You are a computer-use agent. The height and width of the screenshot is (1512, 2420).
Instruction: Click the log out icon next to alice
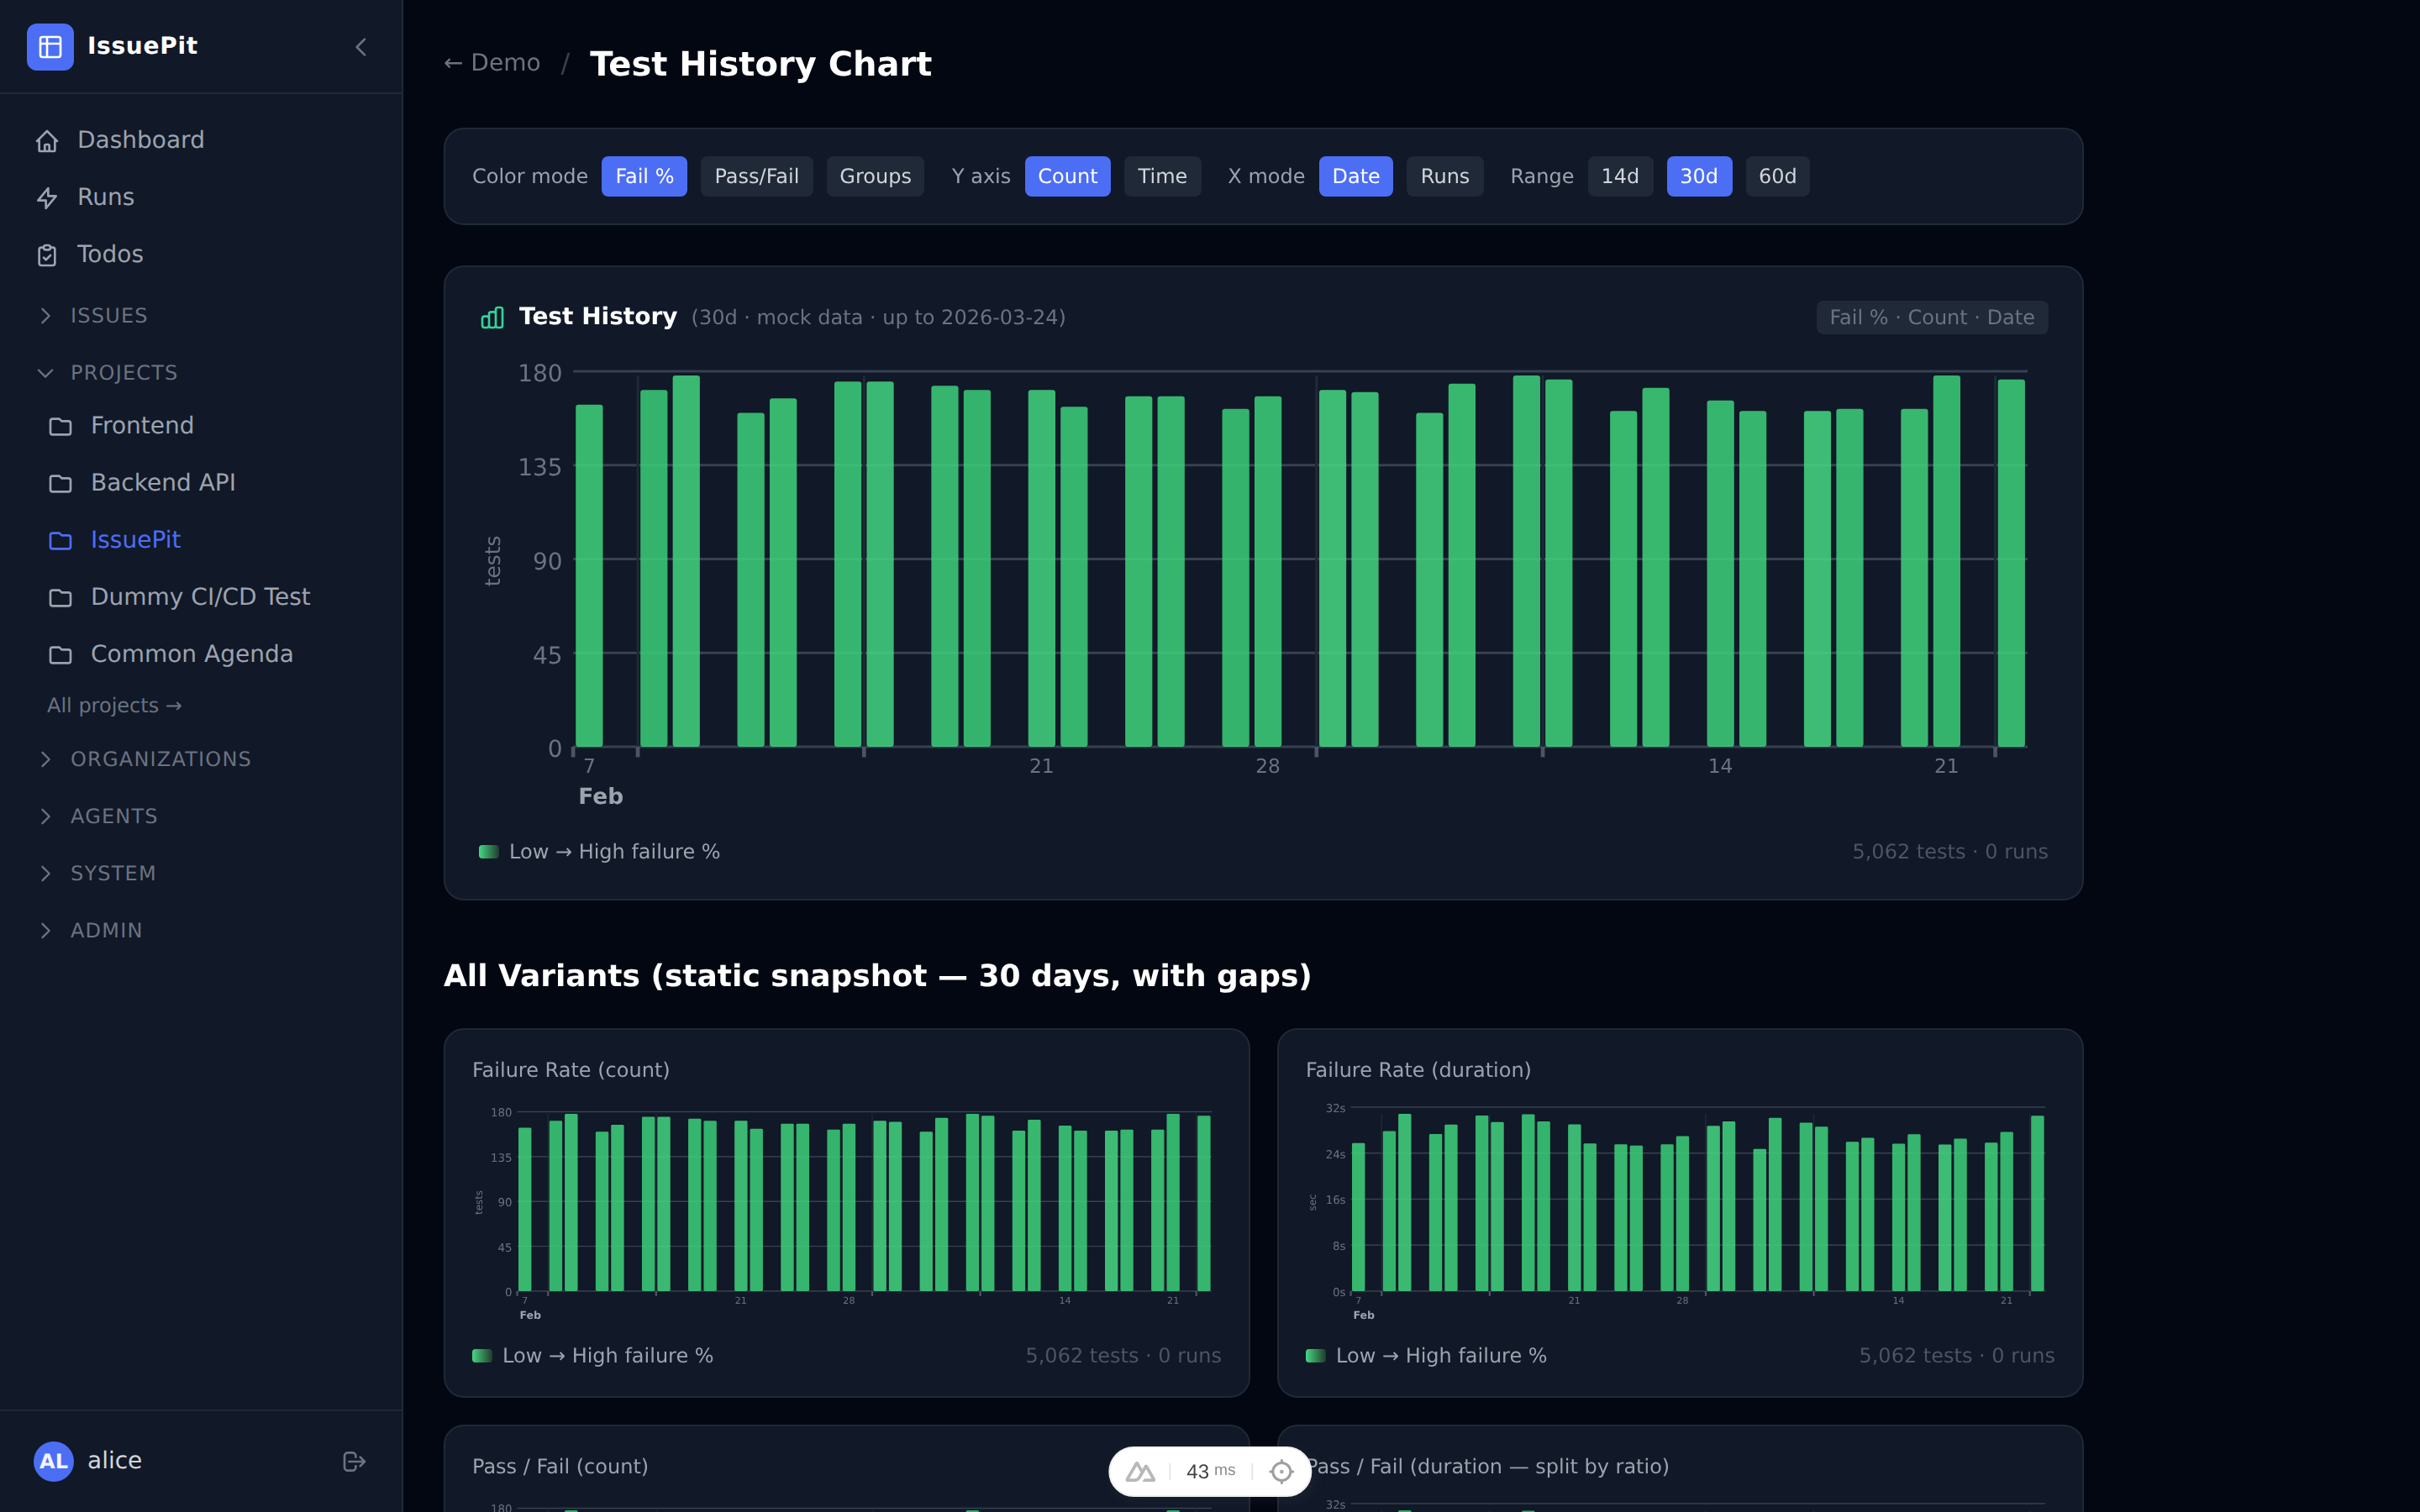pos(355,1461)
